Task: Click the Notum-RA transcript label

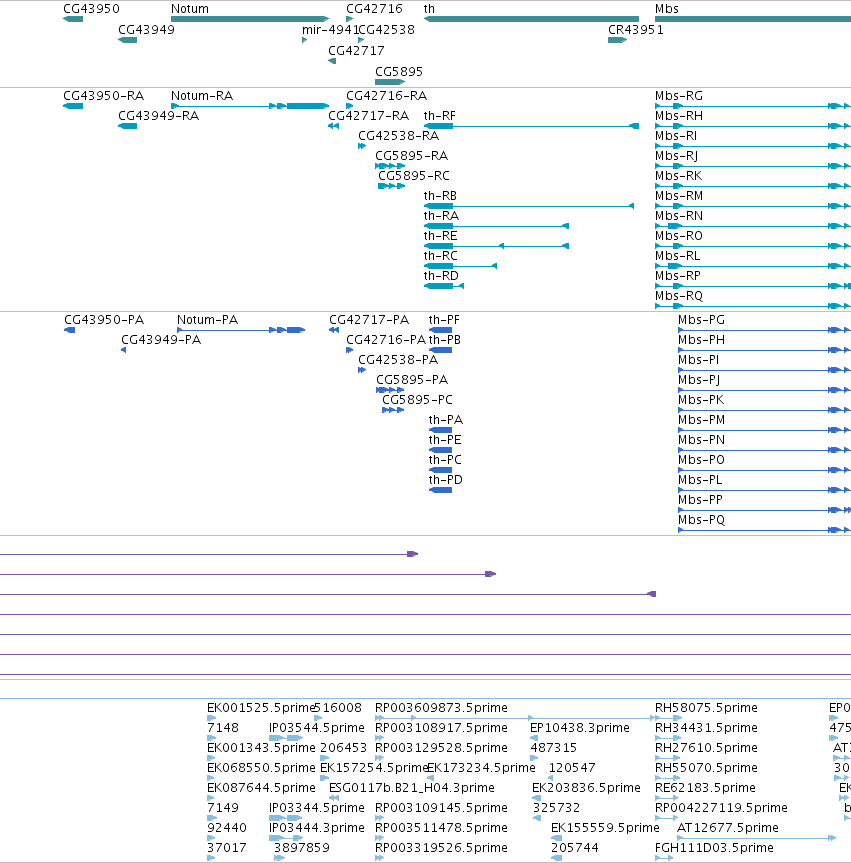Action: (202, 96)
